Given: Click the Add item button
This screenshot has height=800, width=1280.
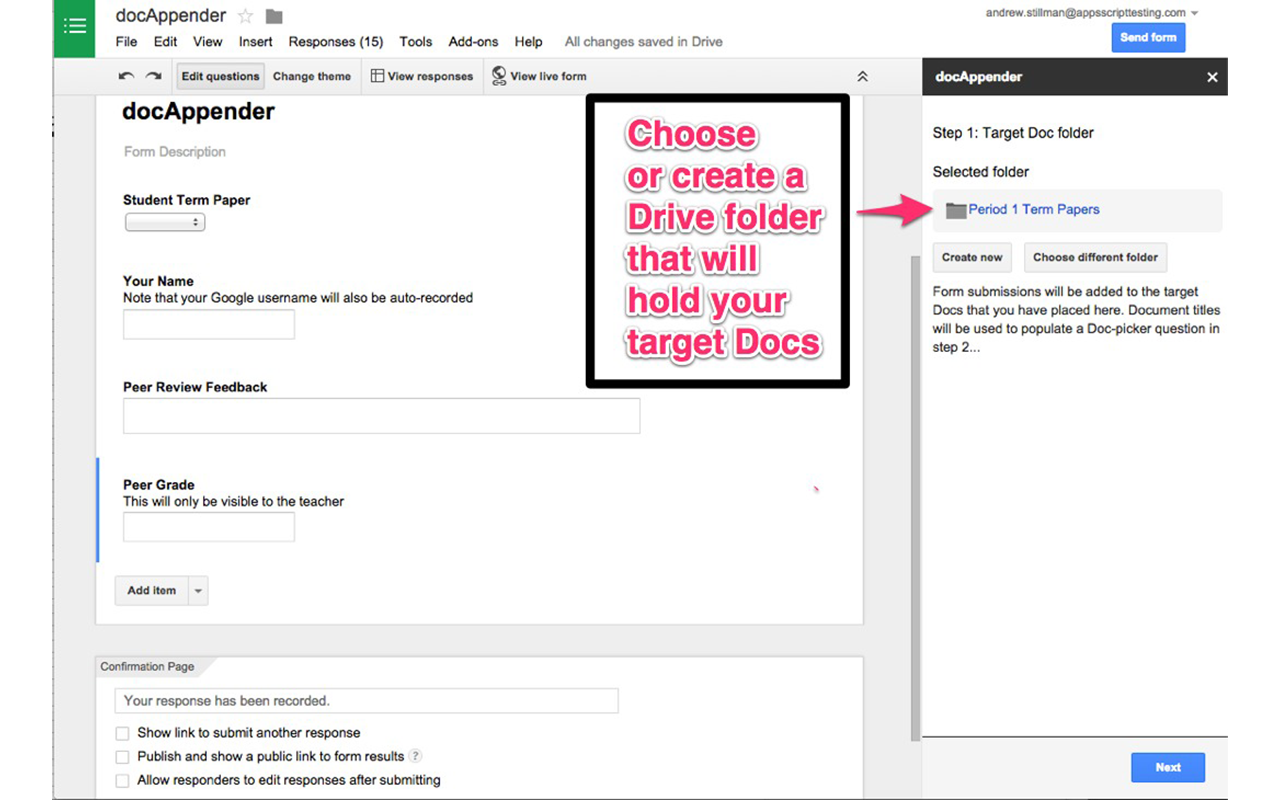Looking at the screenshot, I should (152, 591).
